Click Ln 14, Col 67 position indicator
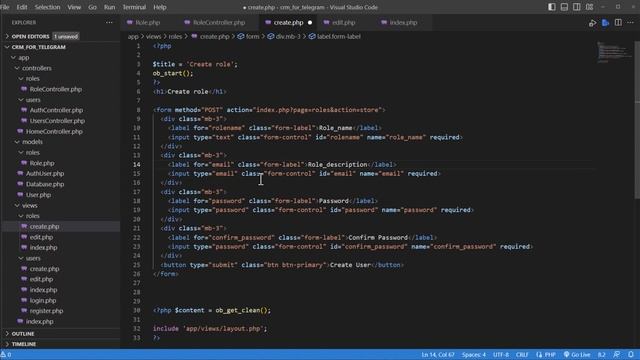 pos(438,354)
